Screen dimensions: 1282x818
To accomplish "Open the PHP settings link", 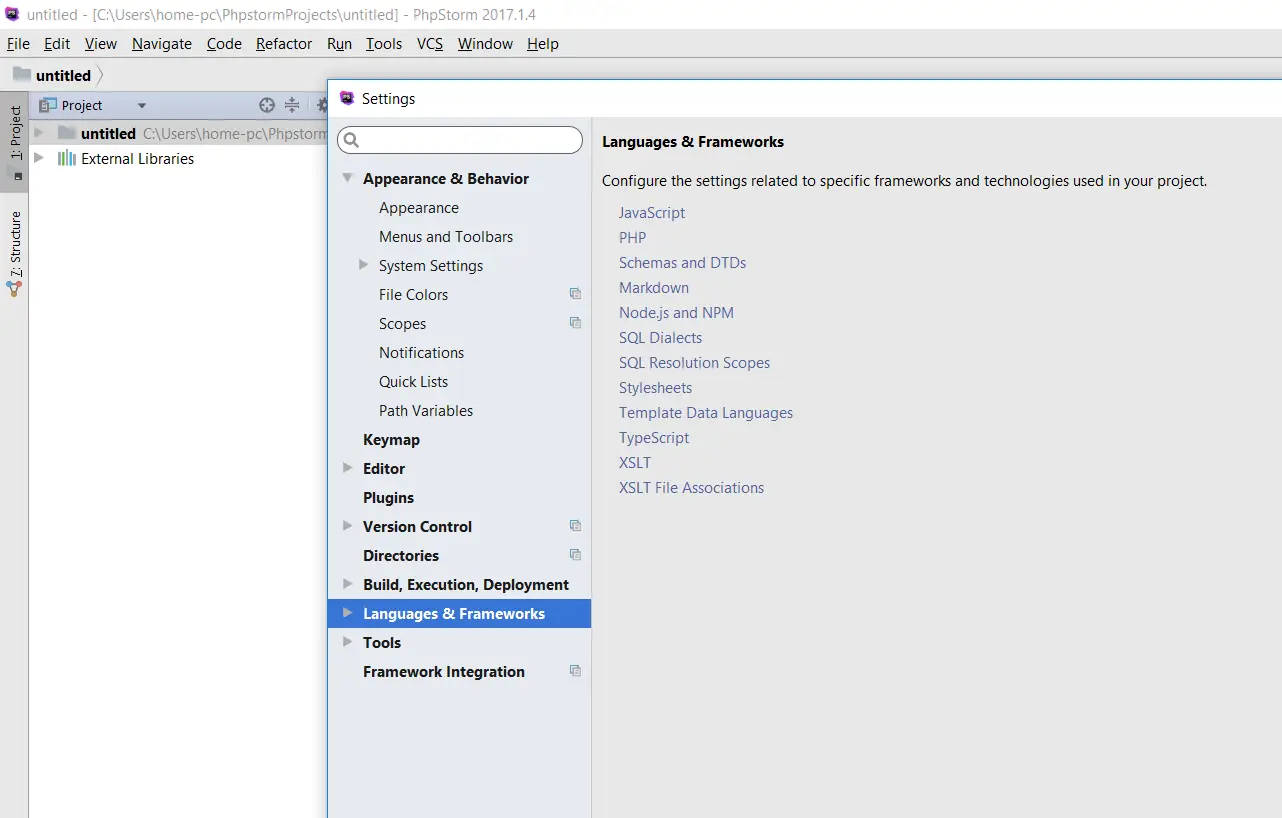I will click(x=633, y=238).
